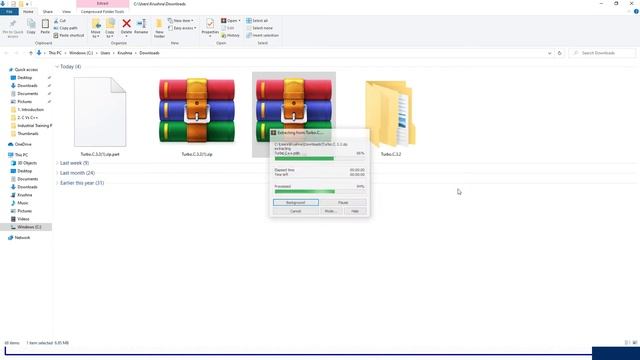
Task: Select Network in the navigation pane
Action: [22, 238]
